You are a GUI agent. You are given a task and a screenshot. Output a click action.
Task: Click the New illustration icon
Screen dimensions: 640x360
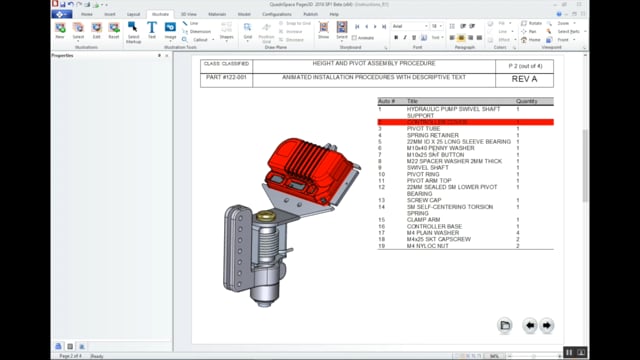click(x=60, y=28)
